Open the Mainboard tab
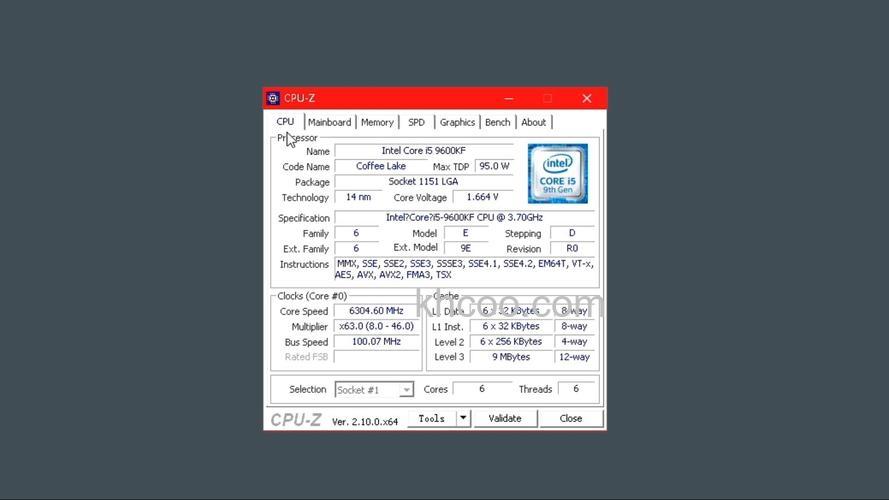Screen dimensions: 889x500 [329, 122]
